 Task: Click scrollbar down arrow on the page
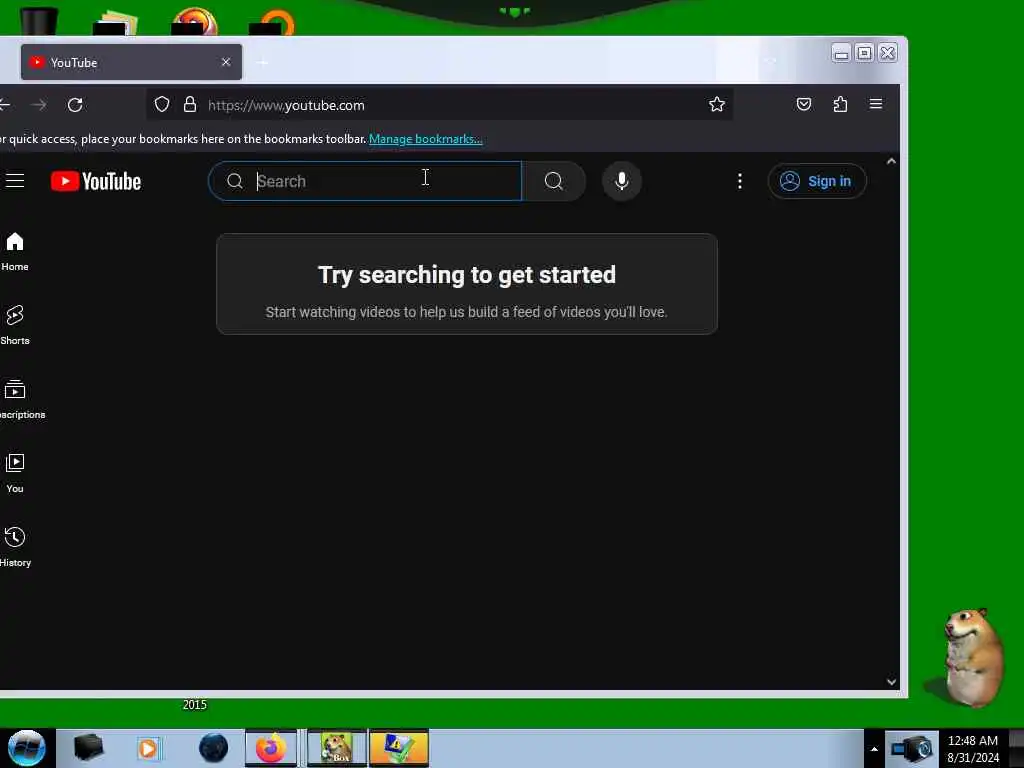pyautogui.click(x=891, y=682)
